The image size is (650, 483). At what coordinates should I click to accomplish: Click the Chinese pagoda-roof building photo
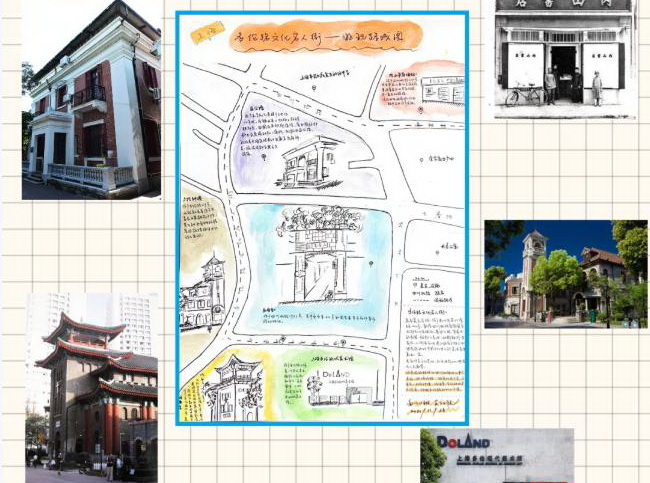[91, 388]
